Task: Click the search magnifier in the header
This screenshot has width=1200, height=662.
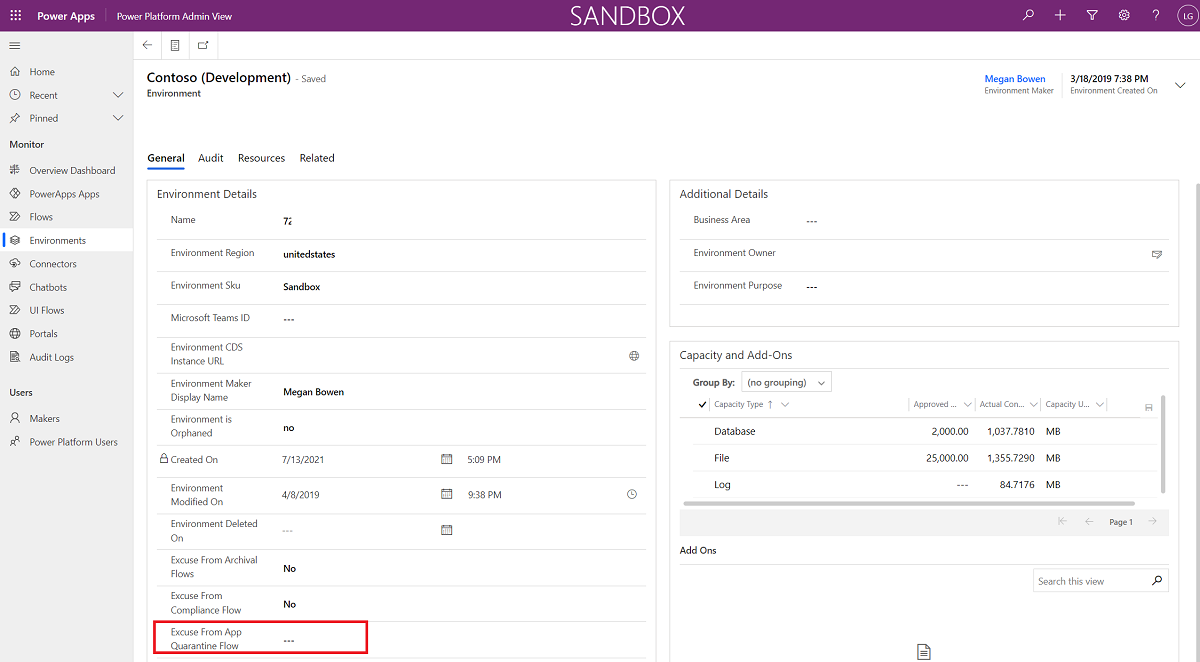Action: click(1028, 16)
